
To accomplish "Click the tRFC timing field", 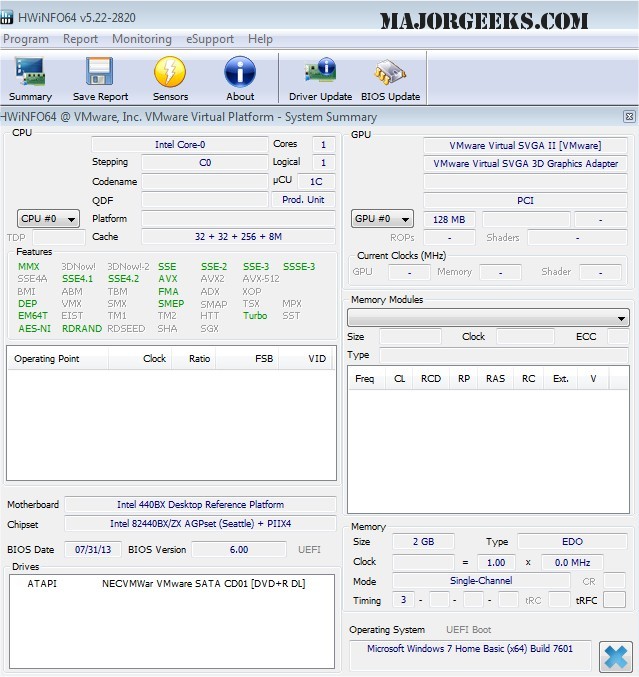I will point(614,600).
